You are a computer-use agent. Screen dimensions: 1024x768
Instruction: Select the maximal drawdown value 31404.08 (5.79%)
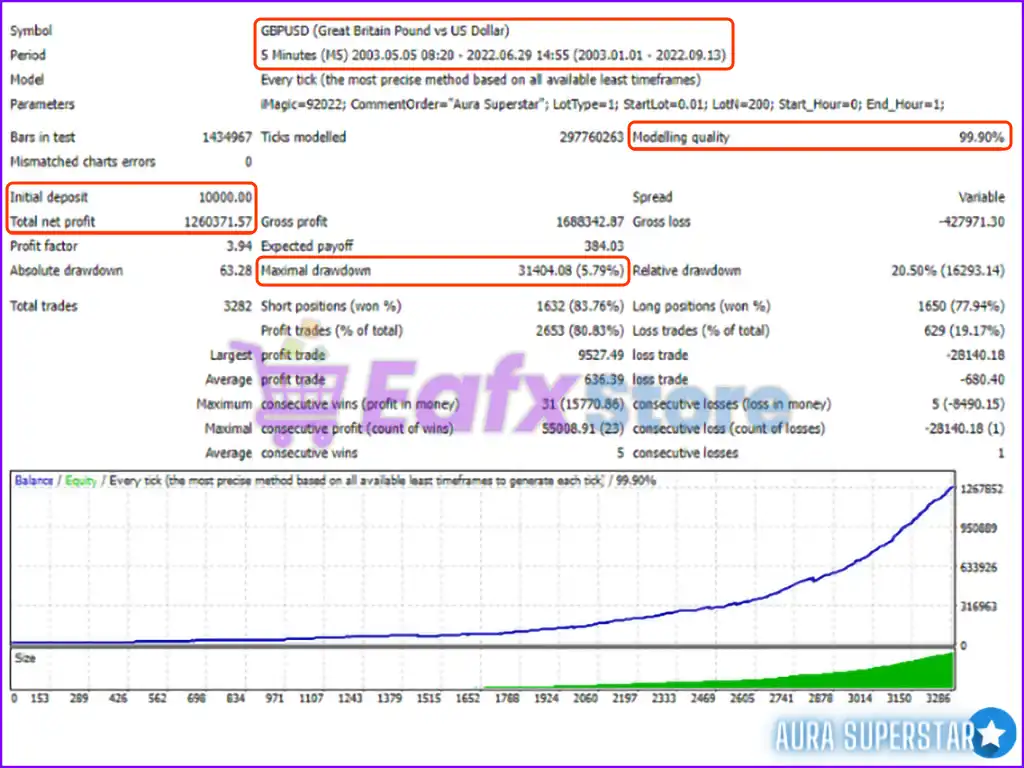click(x=571, y=270)
